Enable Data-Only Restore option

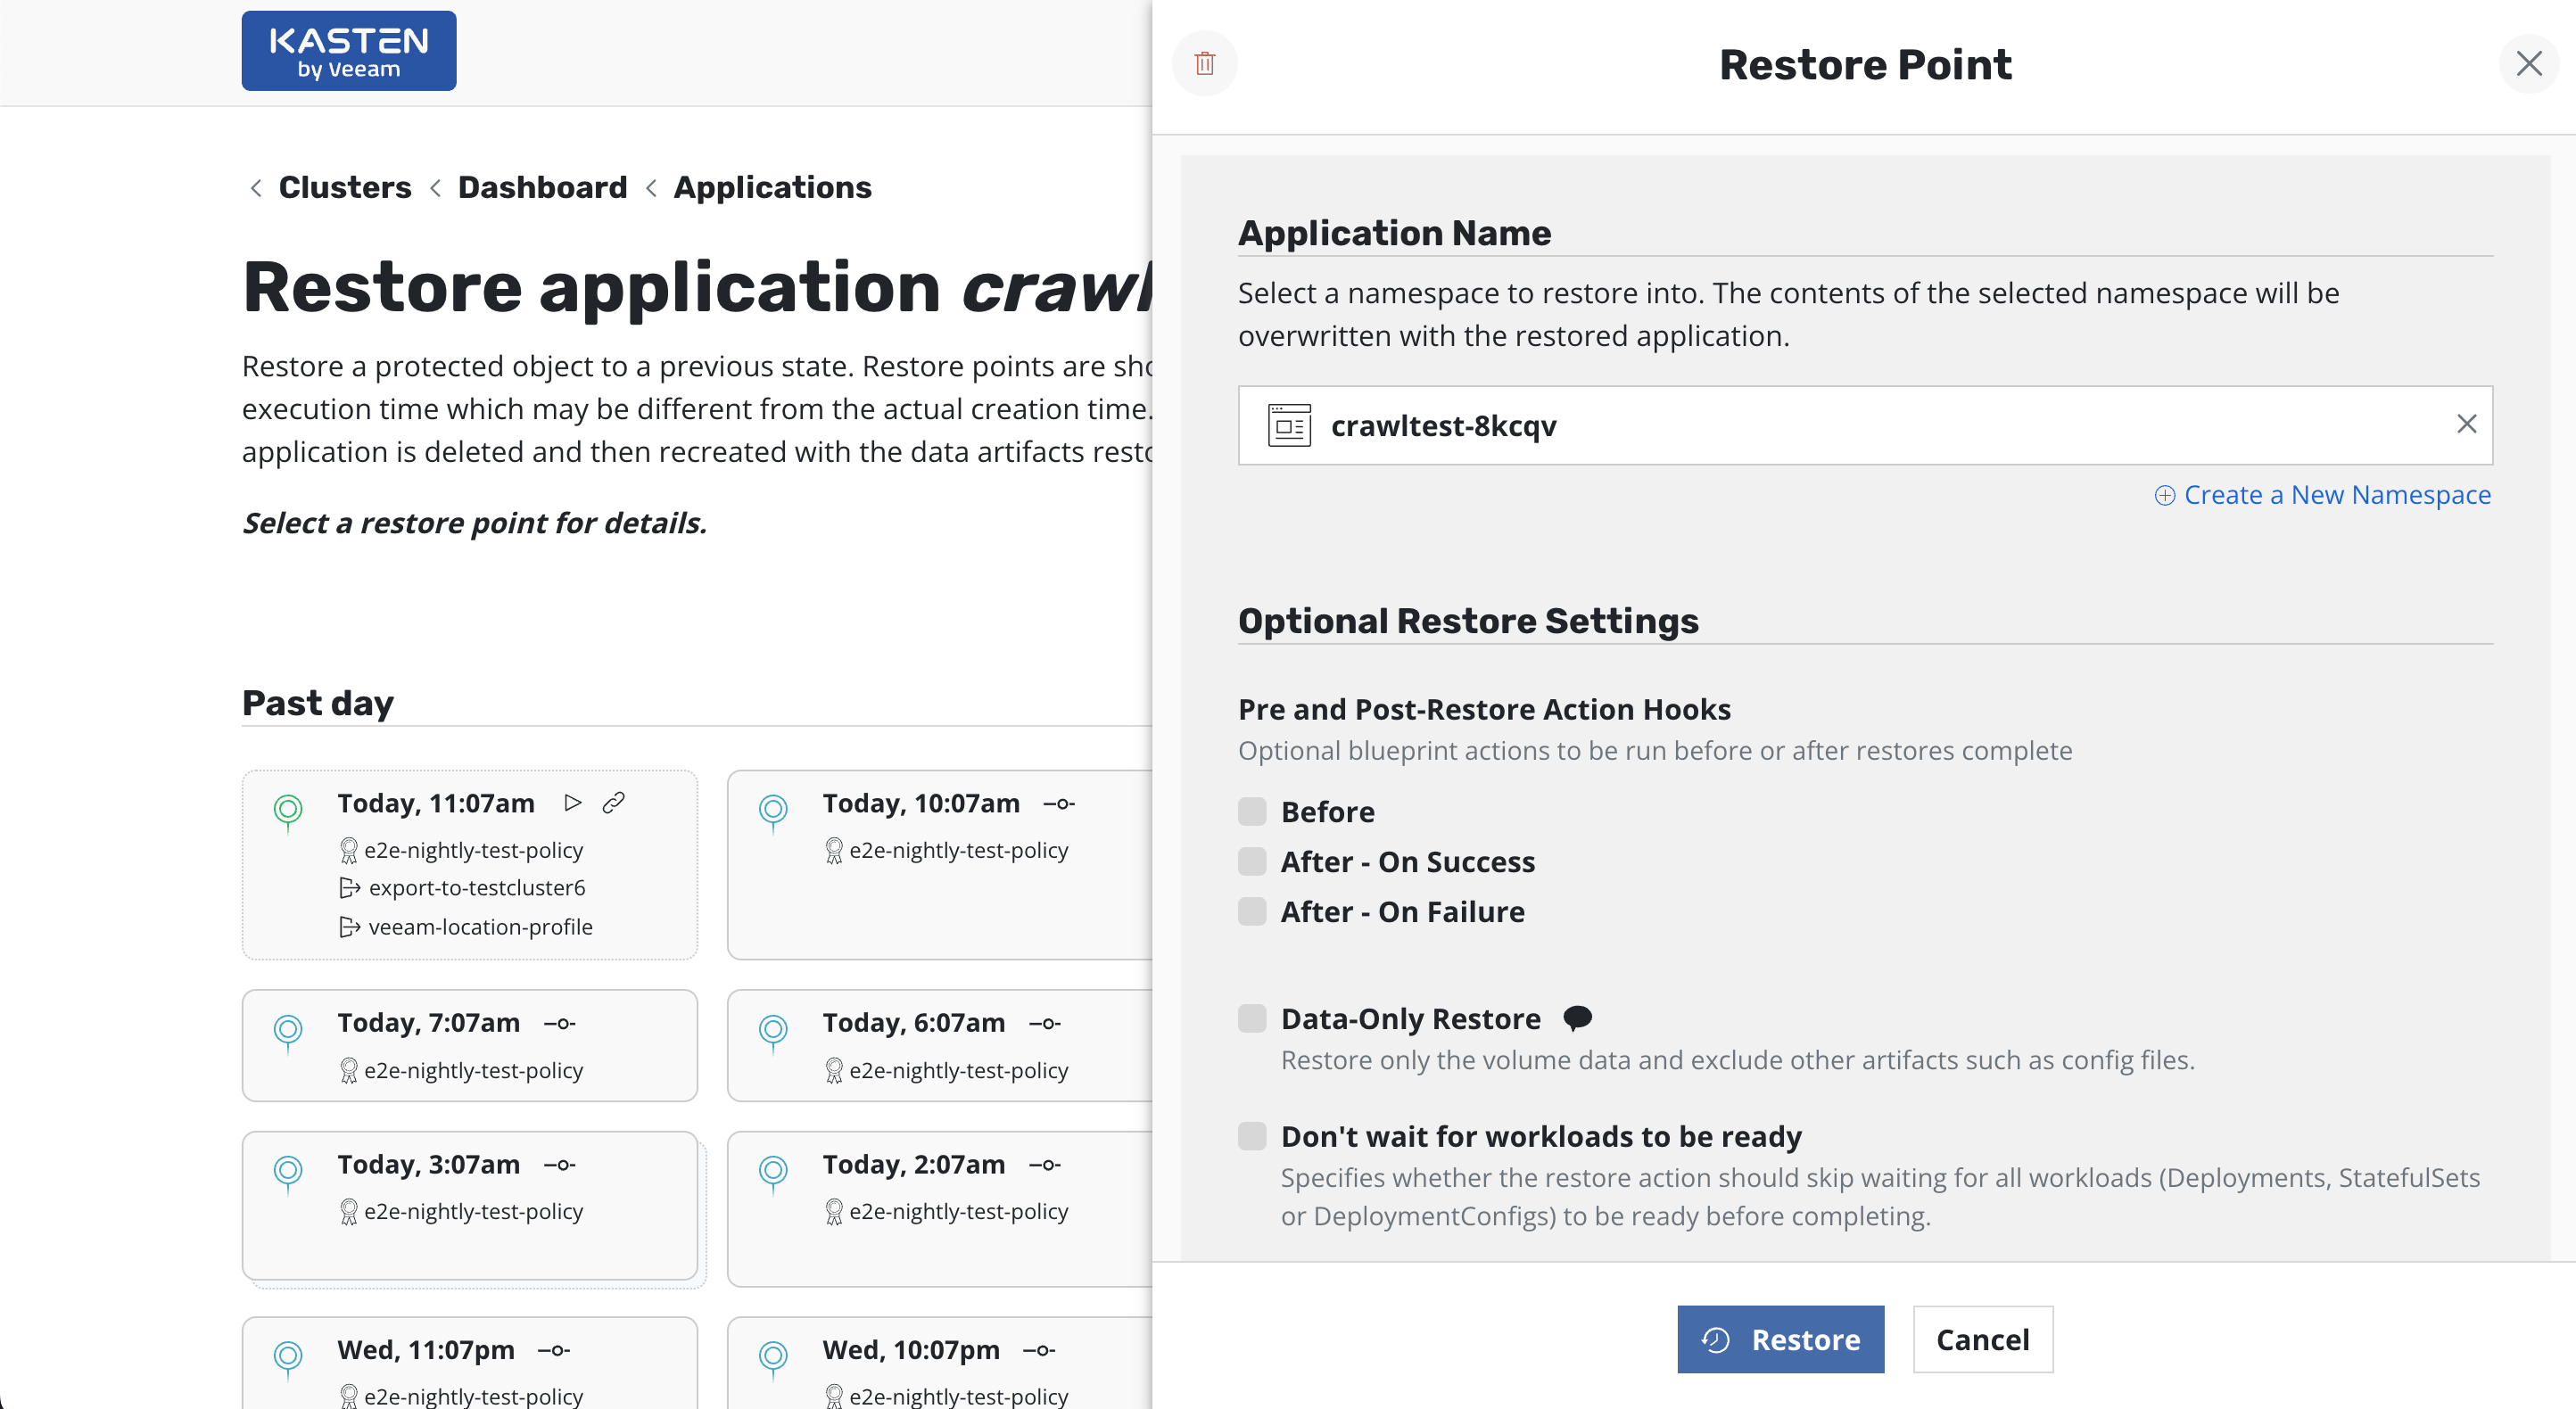pos(1251,1018)
